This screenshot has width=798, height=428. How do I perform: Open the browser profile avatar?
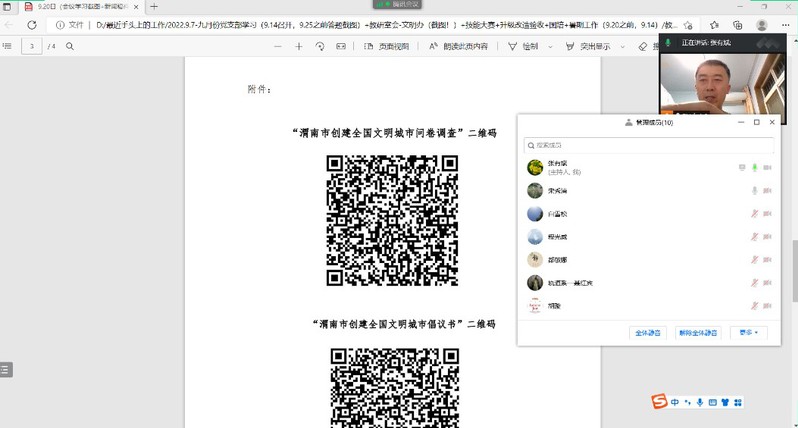762,25
